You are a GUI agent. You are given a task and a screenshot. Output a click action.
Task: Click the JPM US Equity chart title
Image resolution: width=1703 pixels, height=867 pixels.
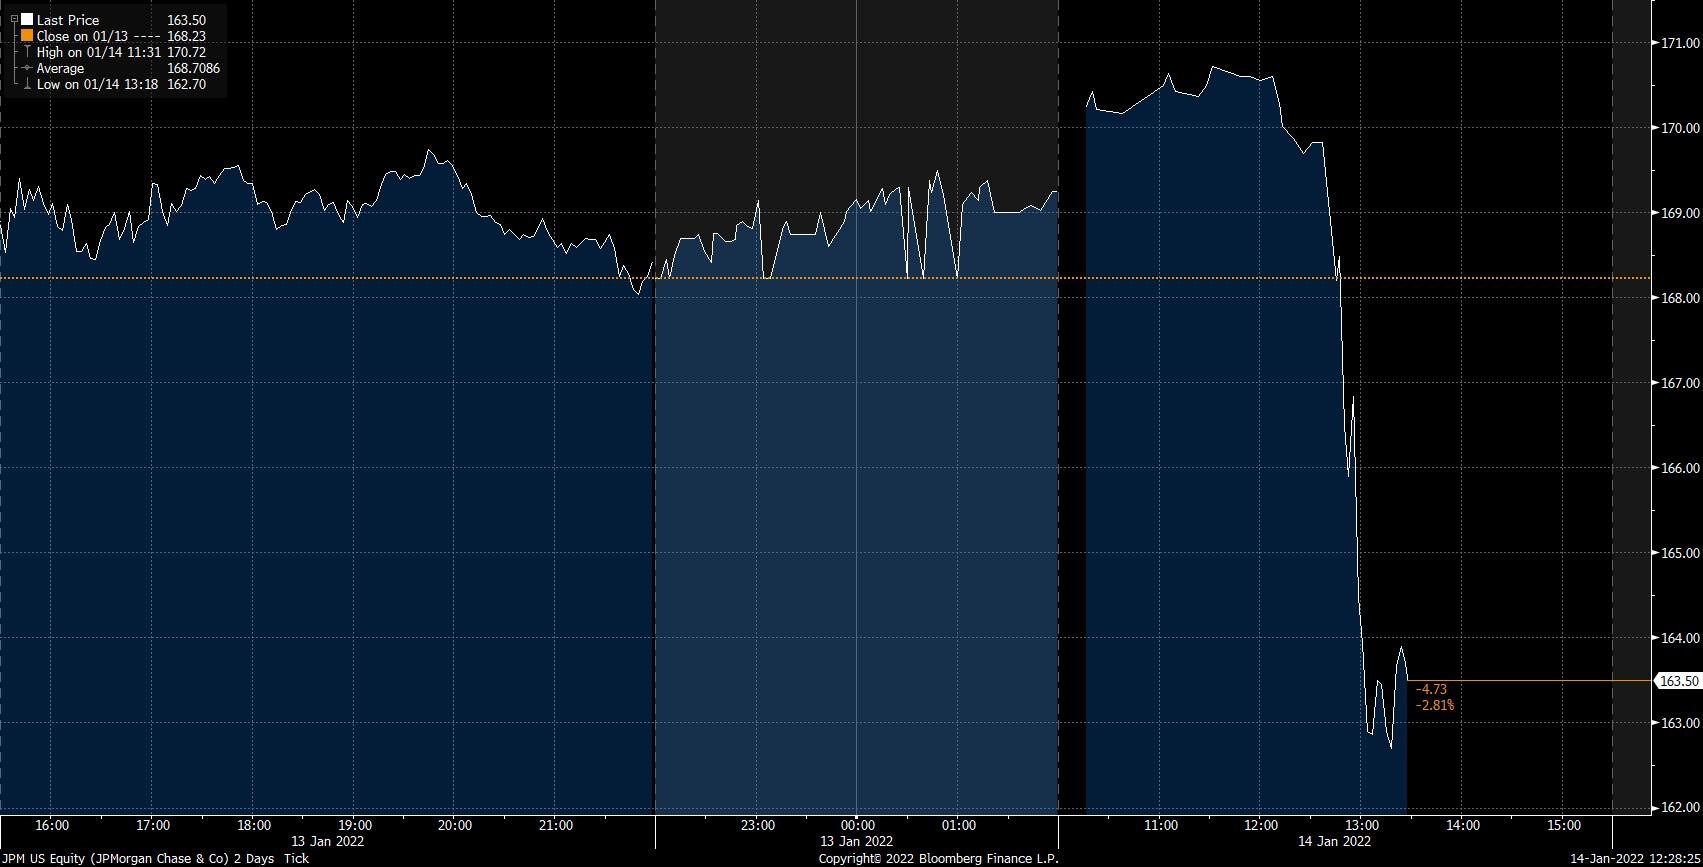[x=155, y=858]
